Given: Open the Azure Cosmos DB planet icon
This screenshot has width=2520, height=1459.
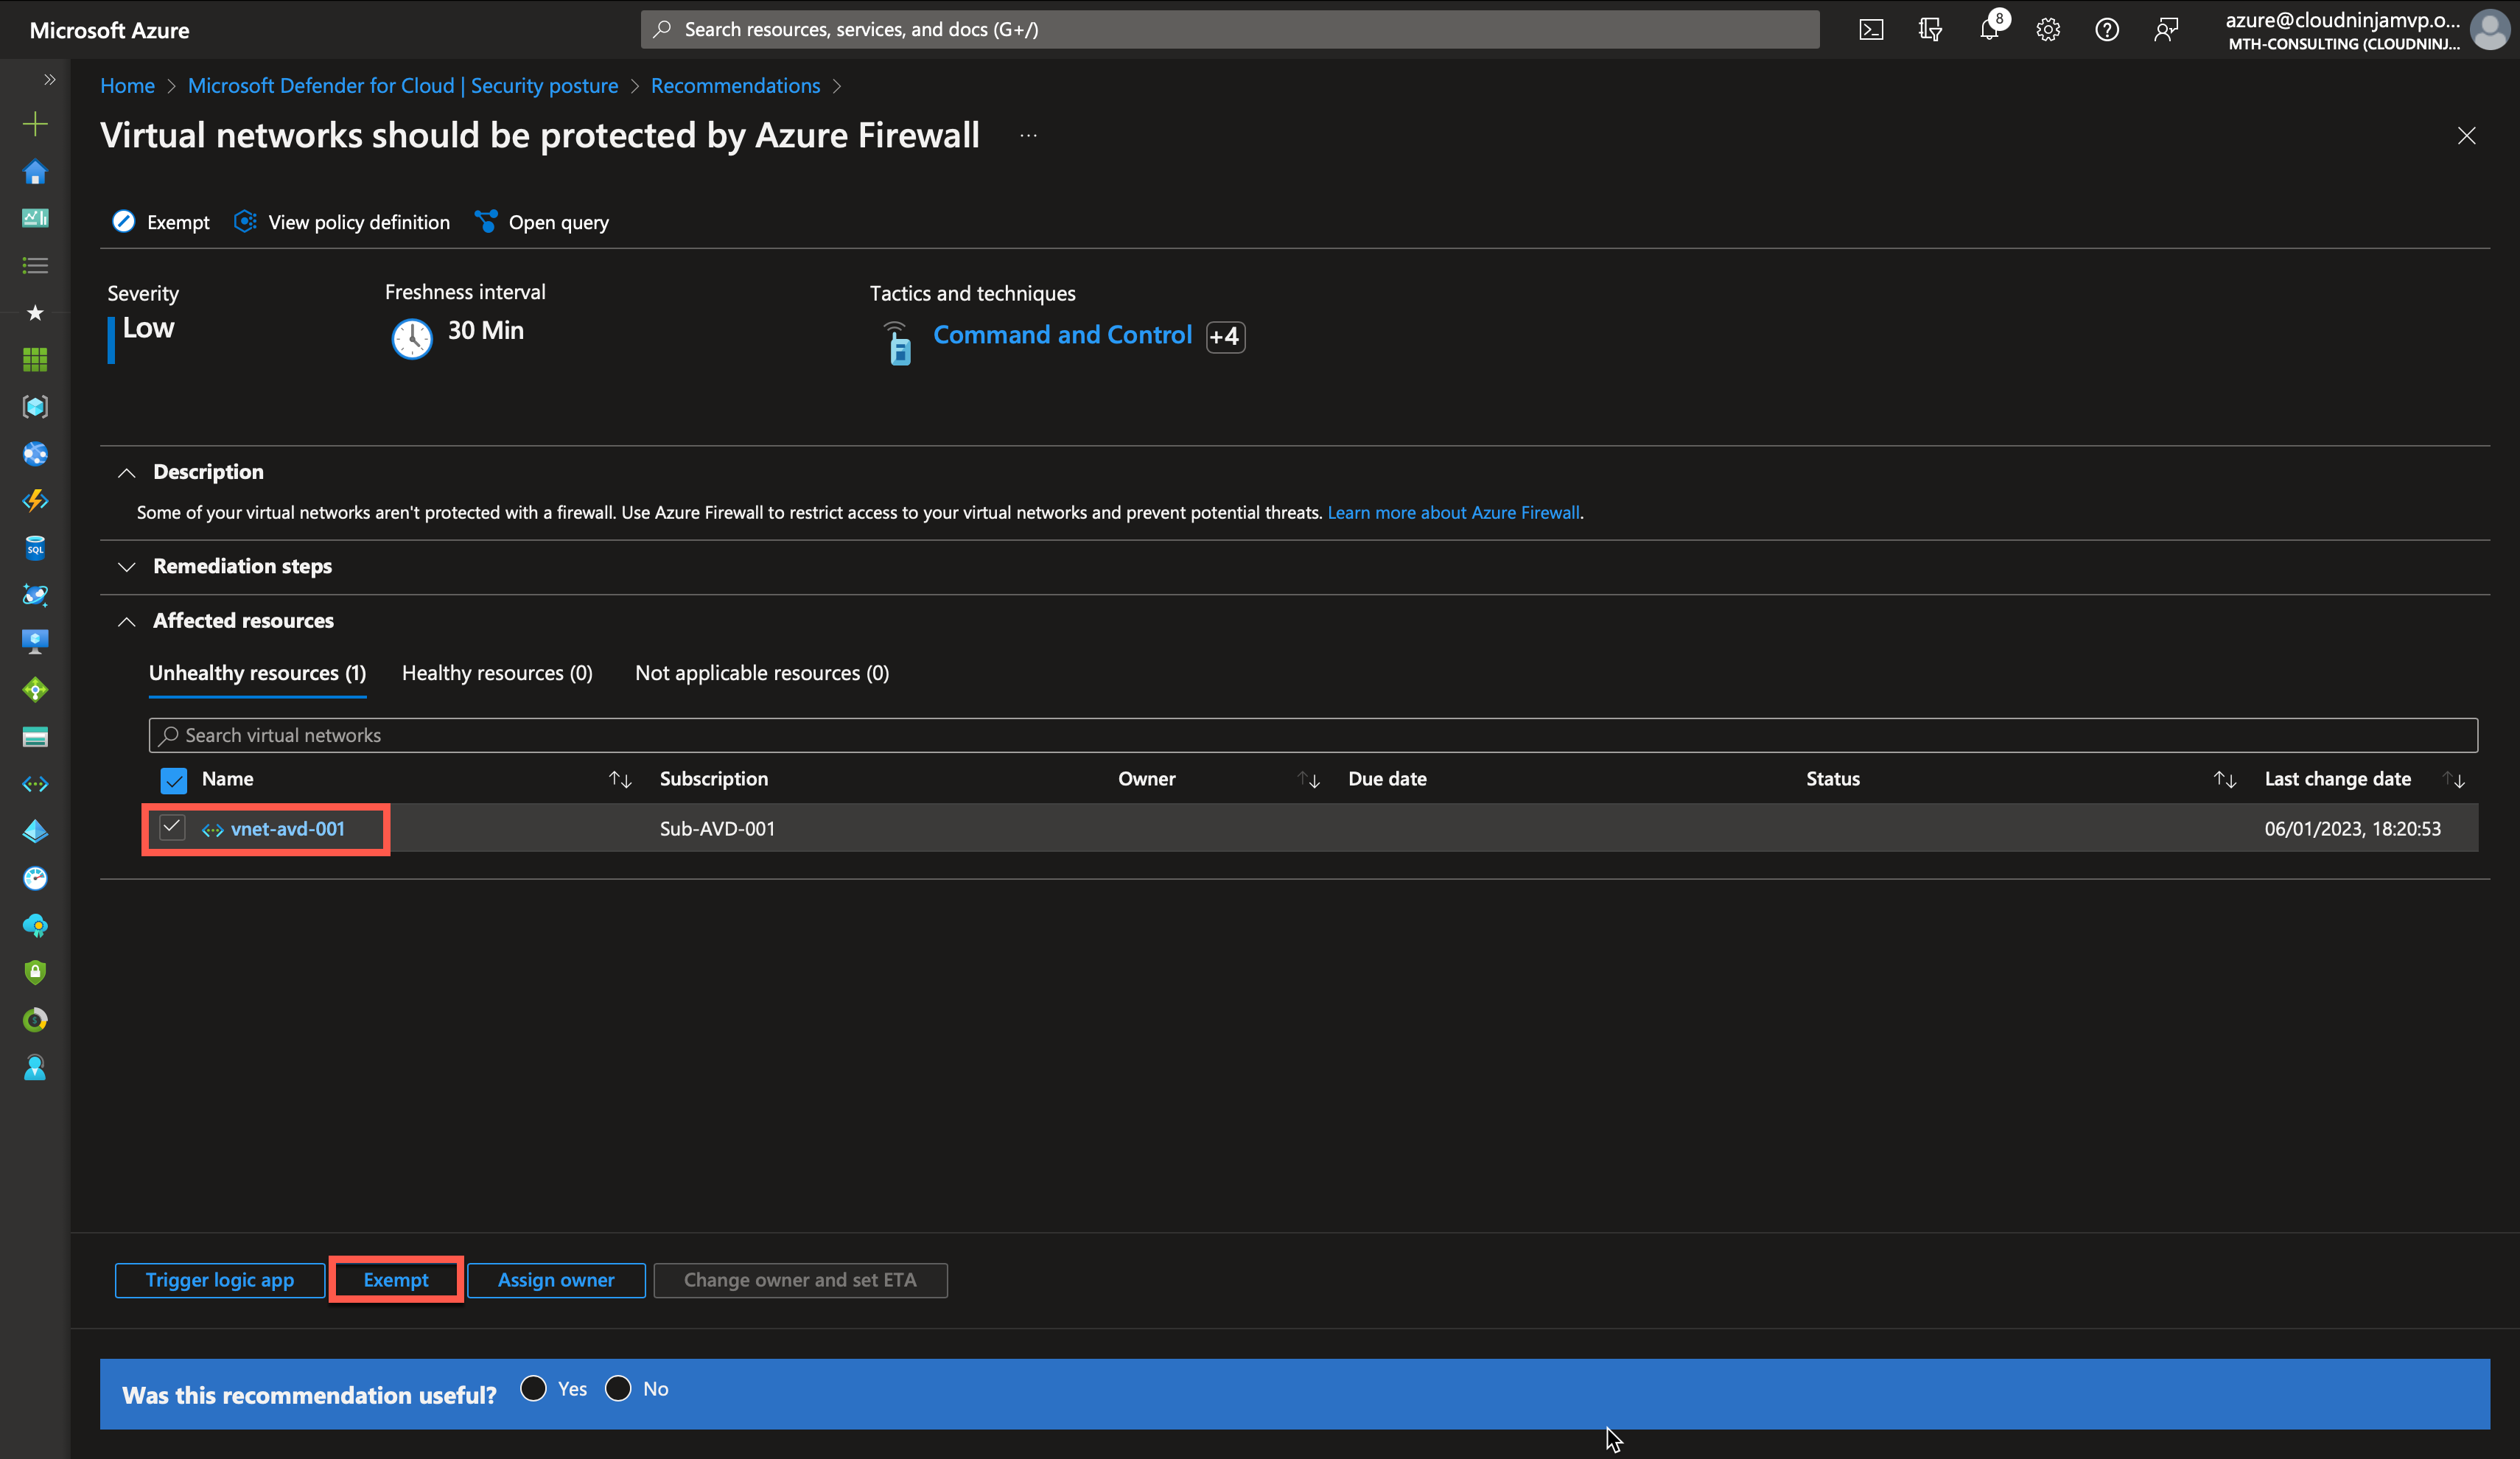Looking at the screenshot, I should (x=35, y=595).
